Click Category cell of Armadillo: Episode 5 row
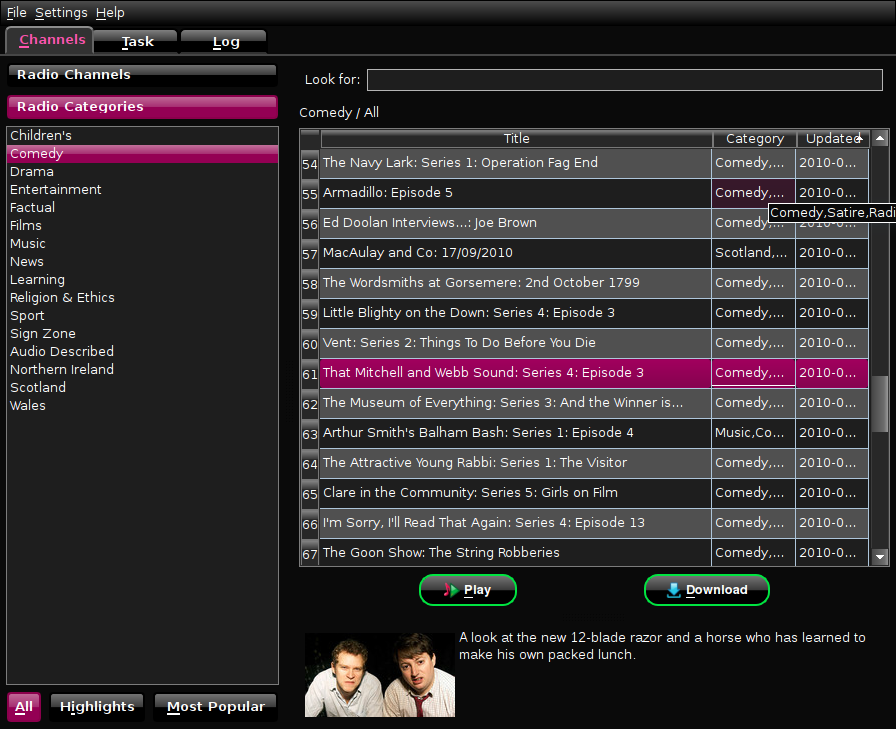Viewport: 896px width, 729px height. (x=753, y=193)
